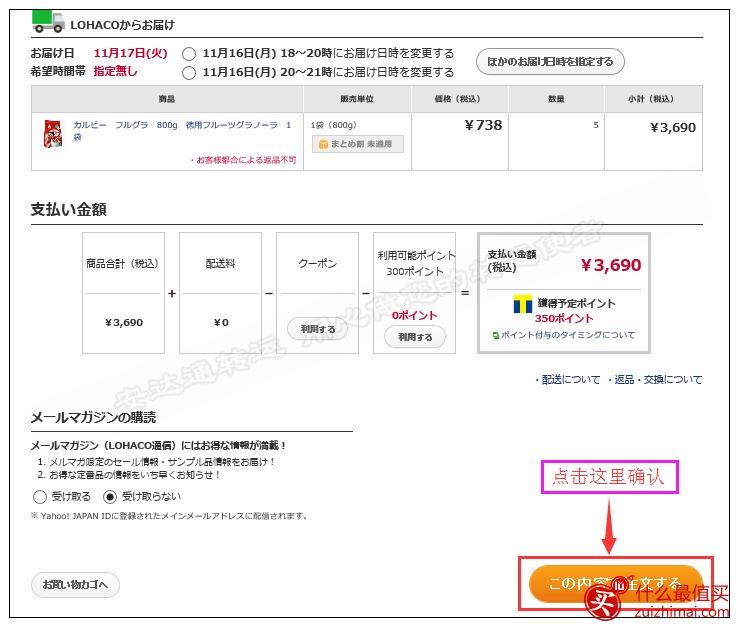Go back via お買い物カゴへ button
738x626 pixels.
pyautogui.click(x=75, y=585)
